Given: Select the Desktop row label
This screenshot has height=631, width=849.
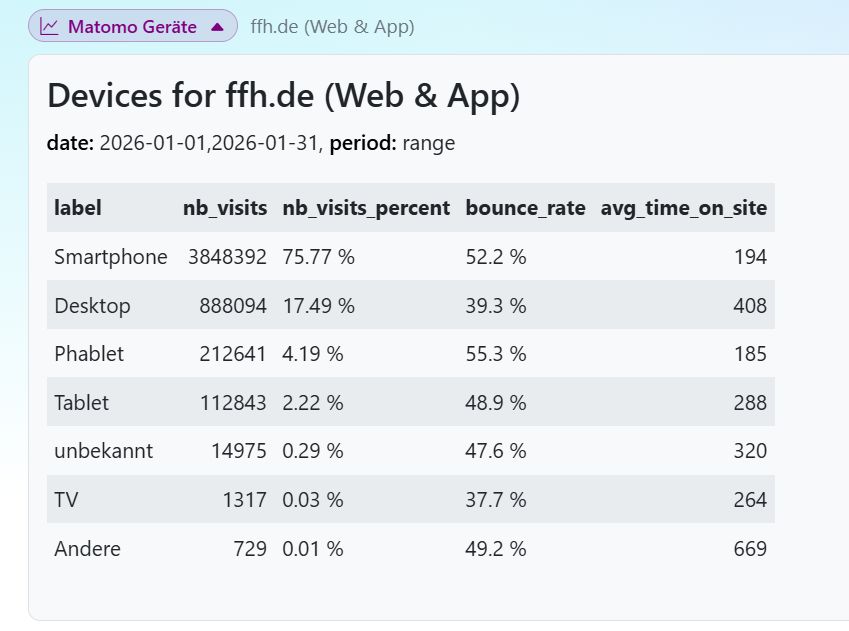Looking at the screenshot, I should [92, 306].
